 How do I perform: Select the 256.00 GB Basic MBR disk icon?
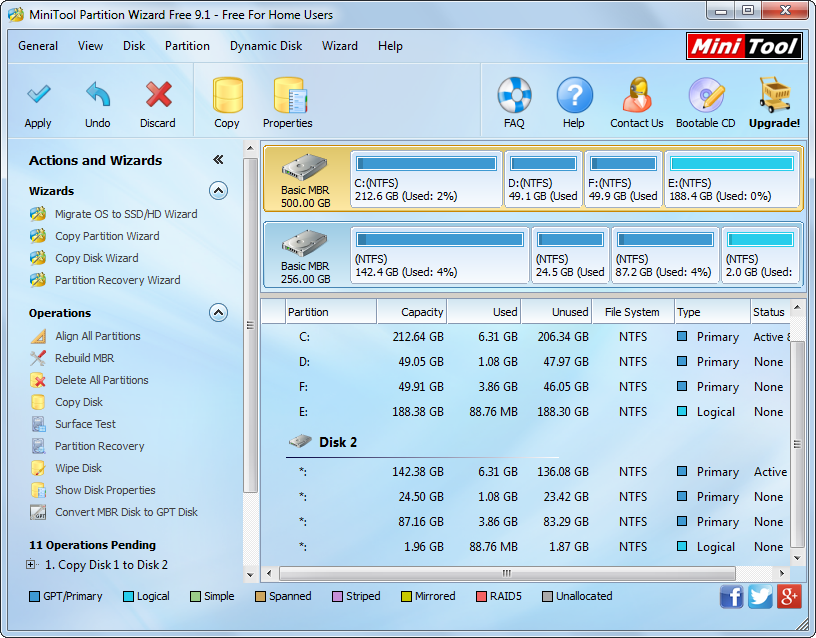pyautogui.click(x=305, y=243)
